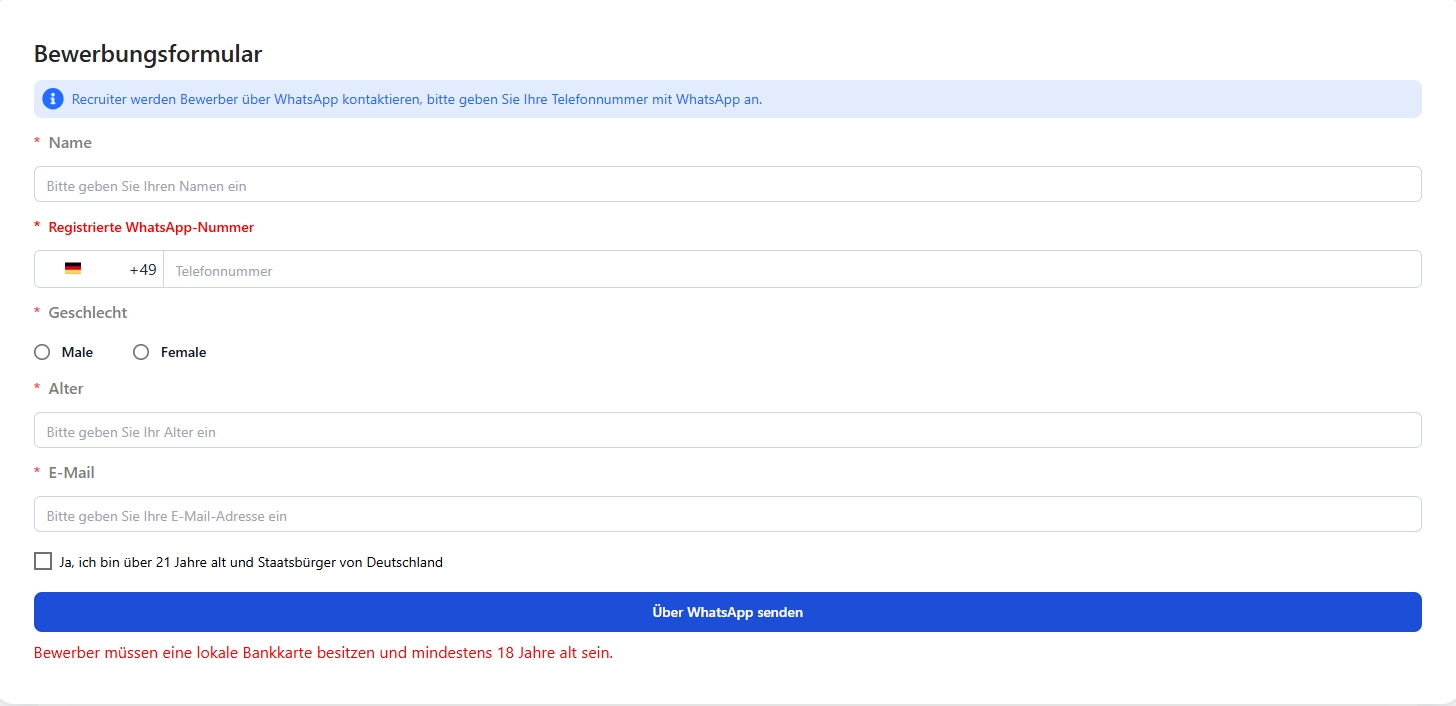
Task: Click the Alter field label
Action: [66, 389]
